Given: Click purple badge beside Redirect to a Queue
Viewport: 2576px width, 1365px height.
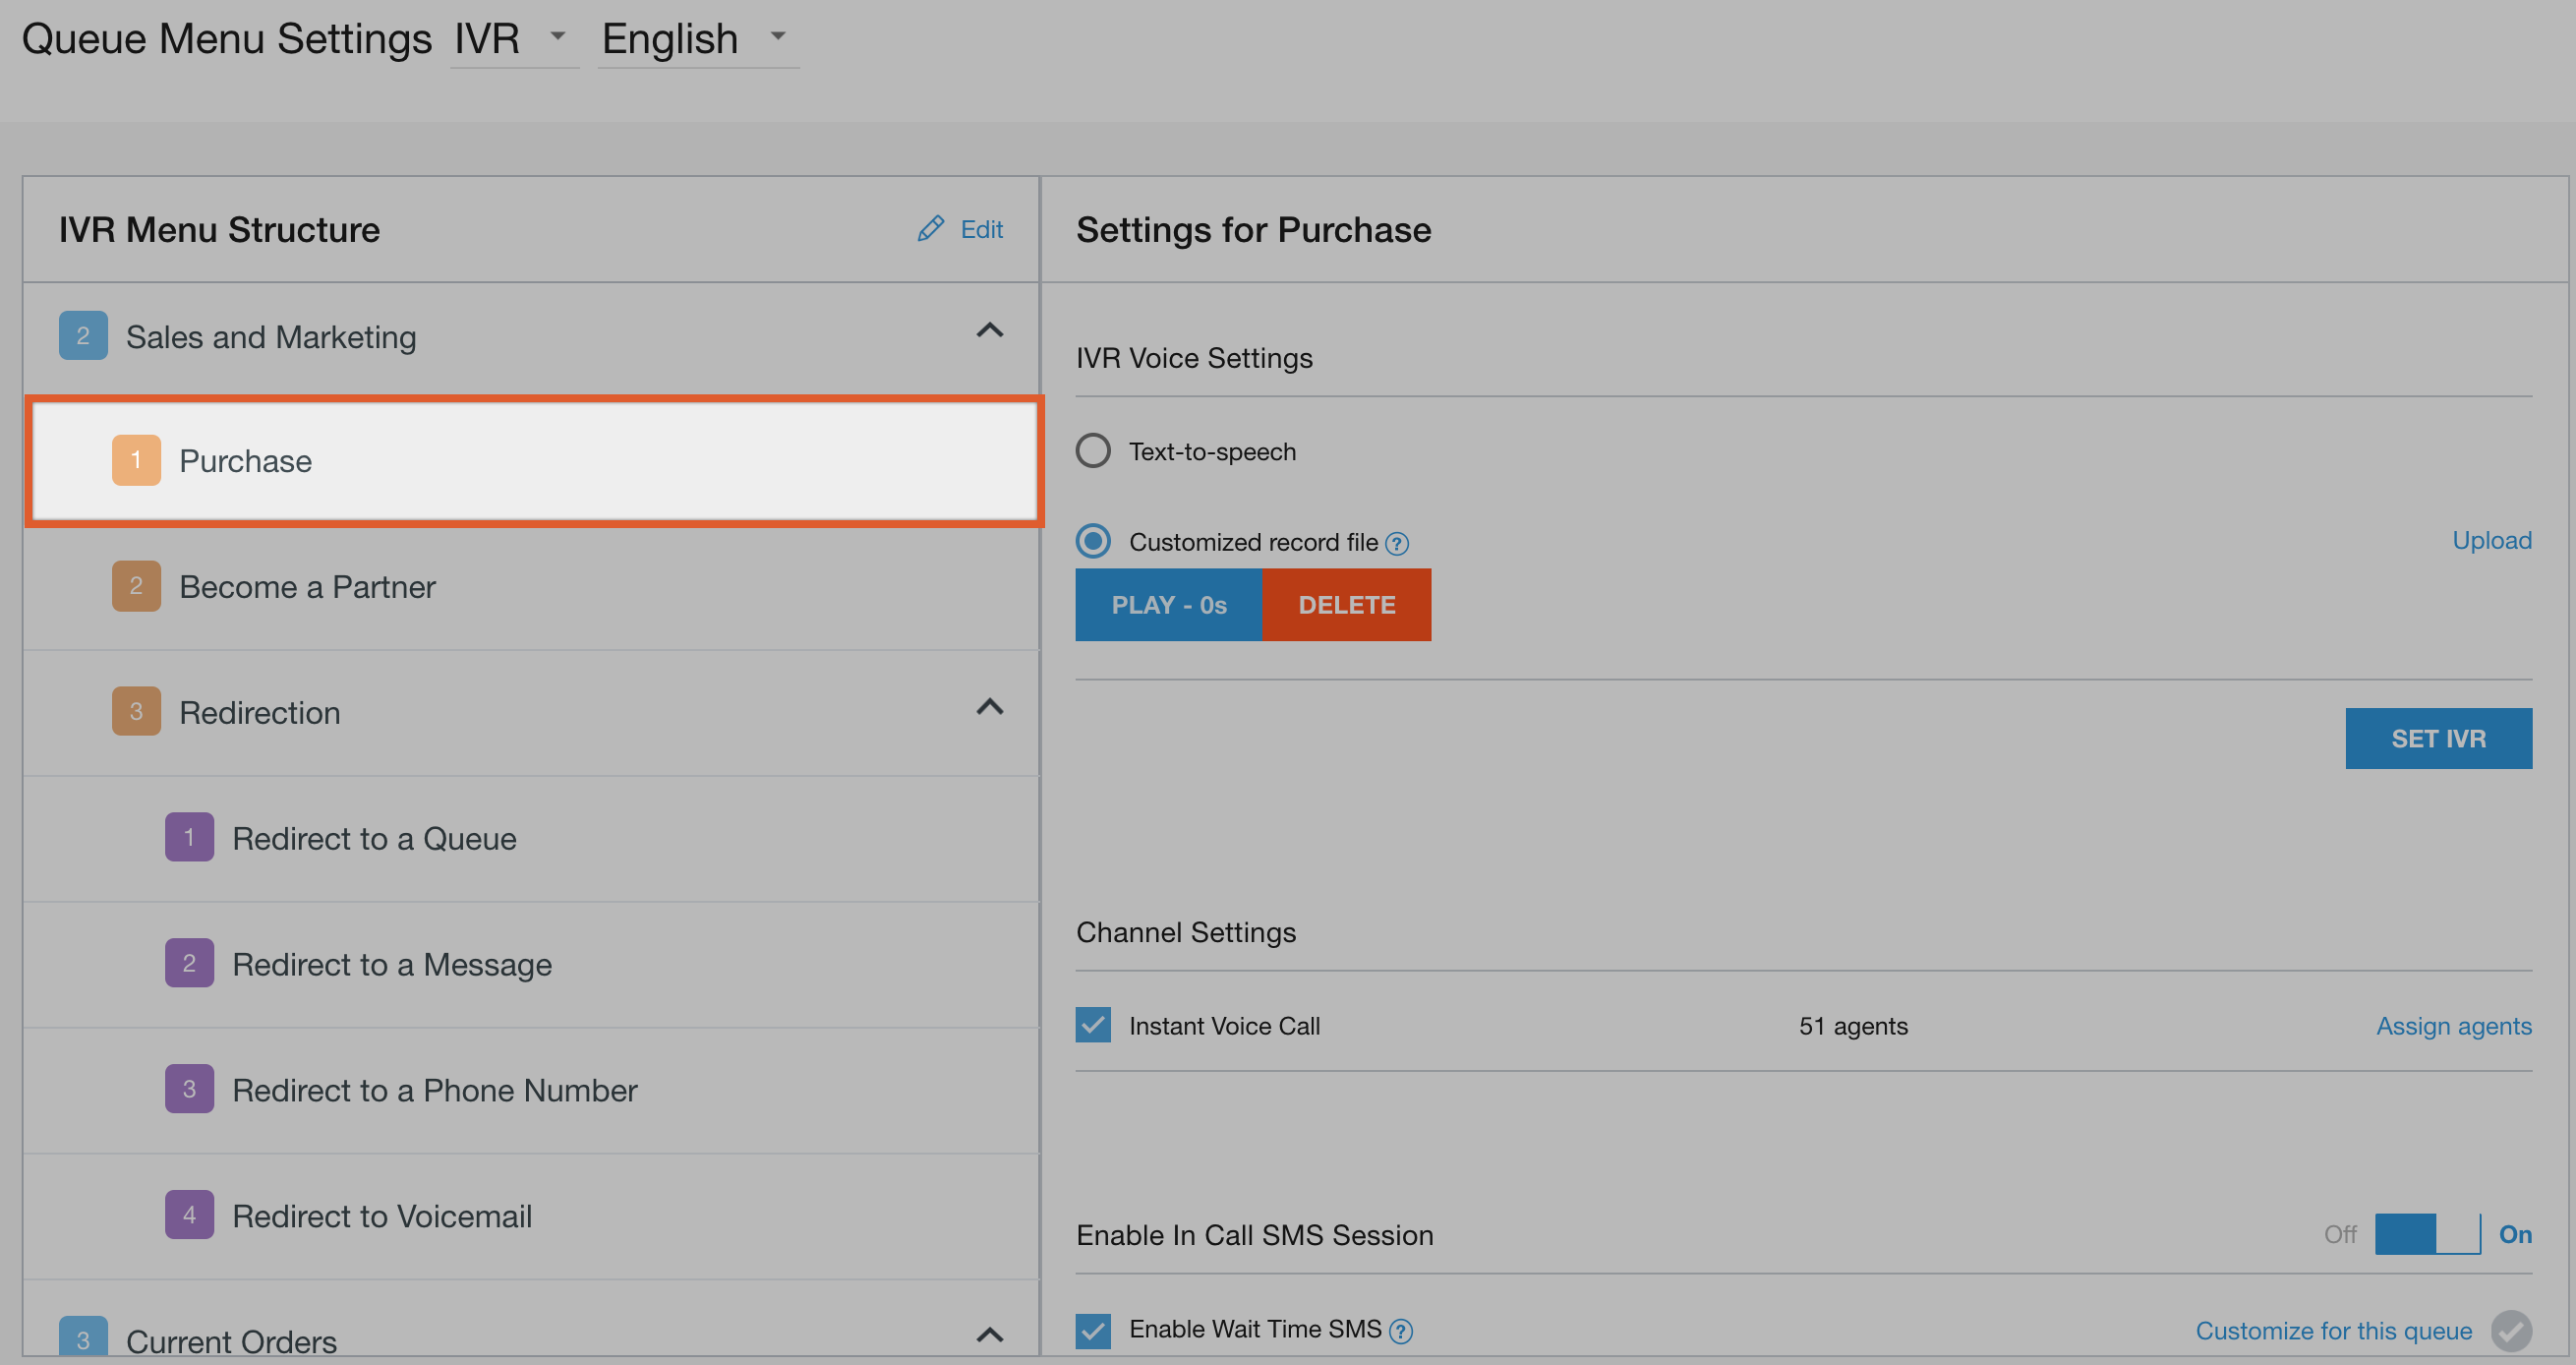Looking at the screenshot, I should click(189, 838).
